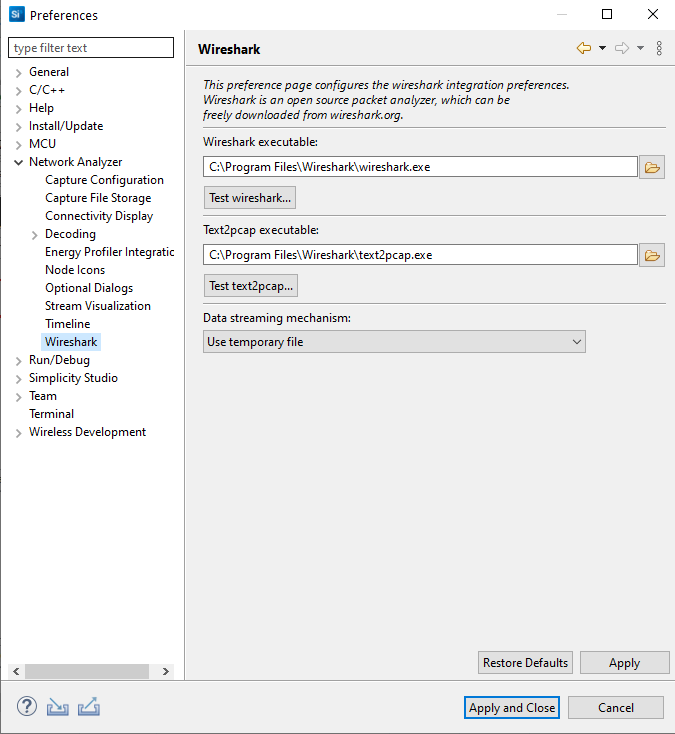
Task: Click the grayed forward arrow icon
Action: (x=622, y=48)
